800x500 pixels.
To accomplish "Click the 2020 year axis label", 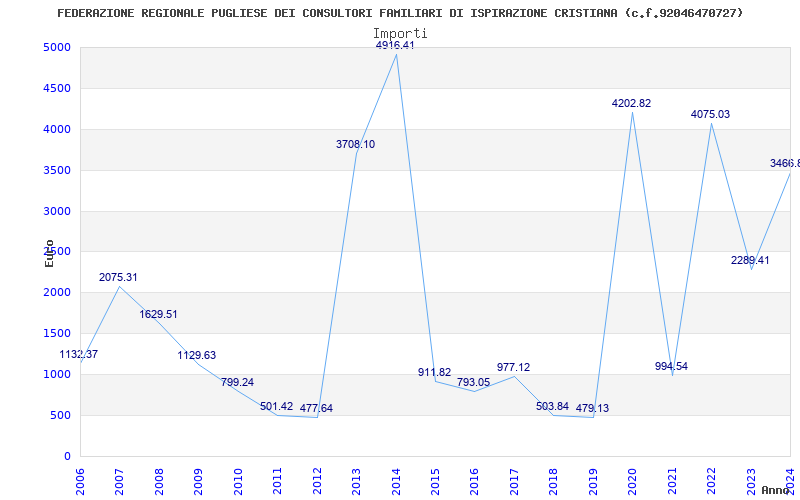I will (633, 482).
